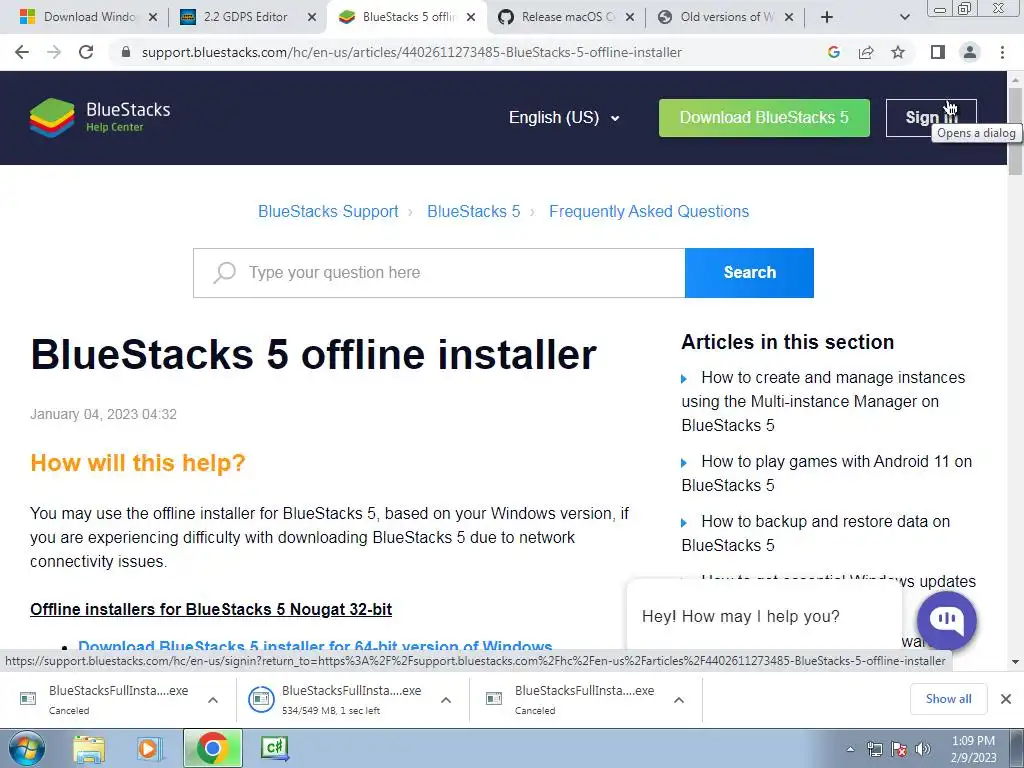Click the padlock site info icon
Image resolution: width=1024 pixels, height=768 pixels.
[x=126, y=52]
